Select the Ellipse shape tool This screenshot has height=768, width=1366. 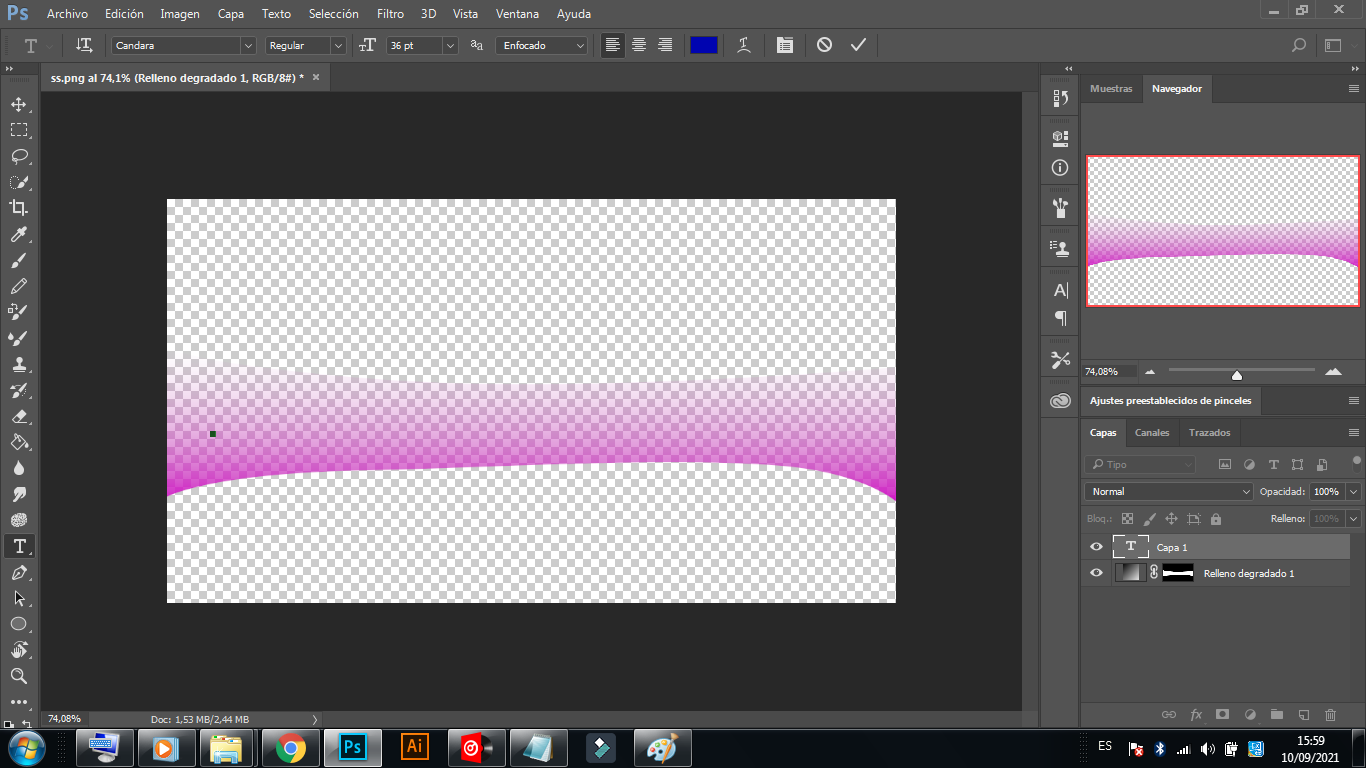click(x=19, y=624)
